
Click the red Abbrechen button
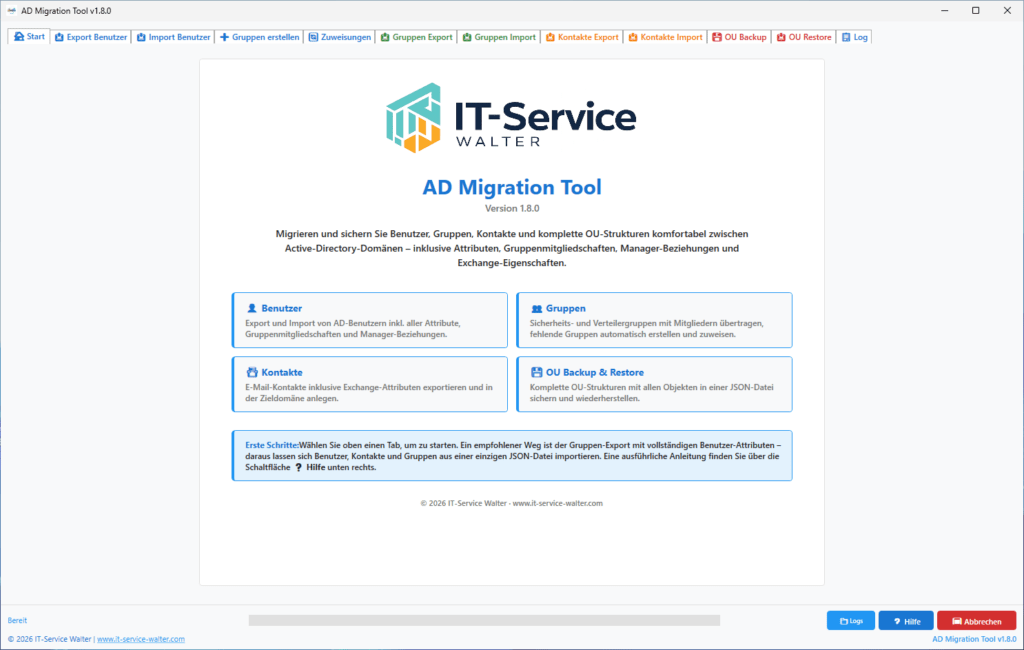[x=976, y=621]
